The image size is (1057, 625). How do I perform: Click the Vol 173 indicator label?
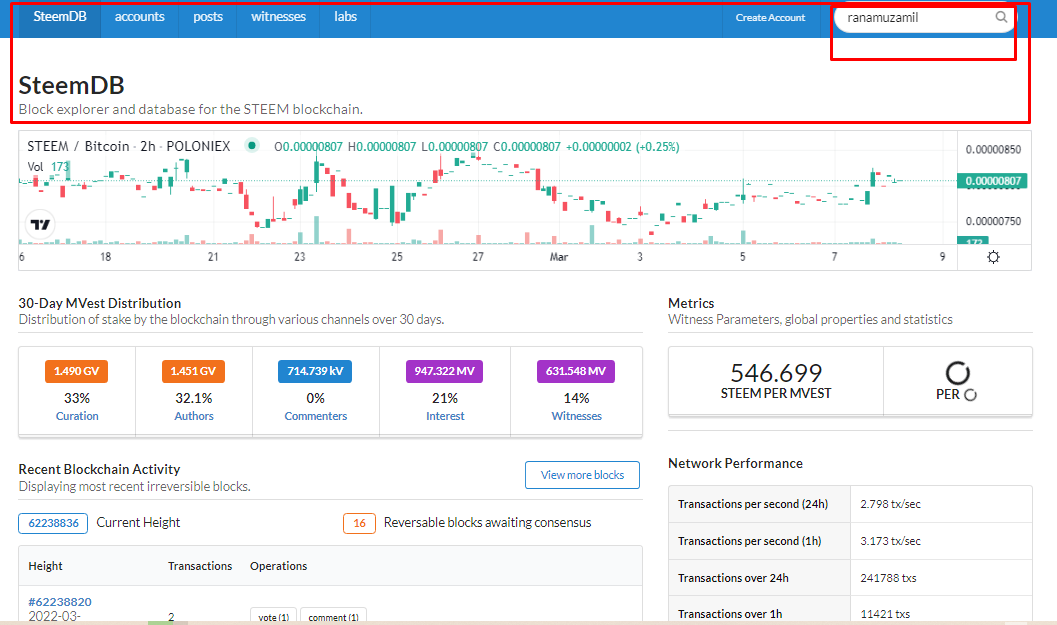[x=48, y=167]
